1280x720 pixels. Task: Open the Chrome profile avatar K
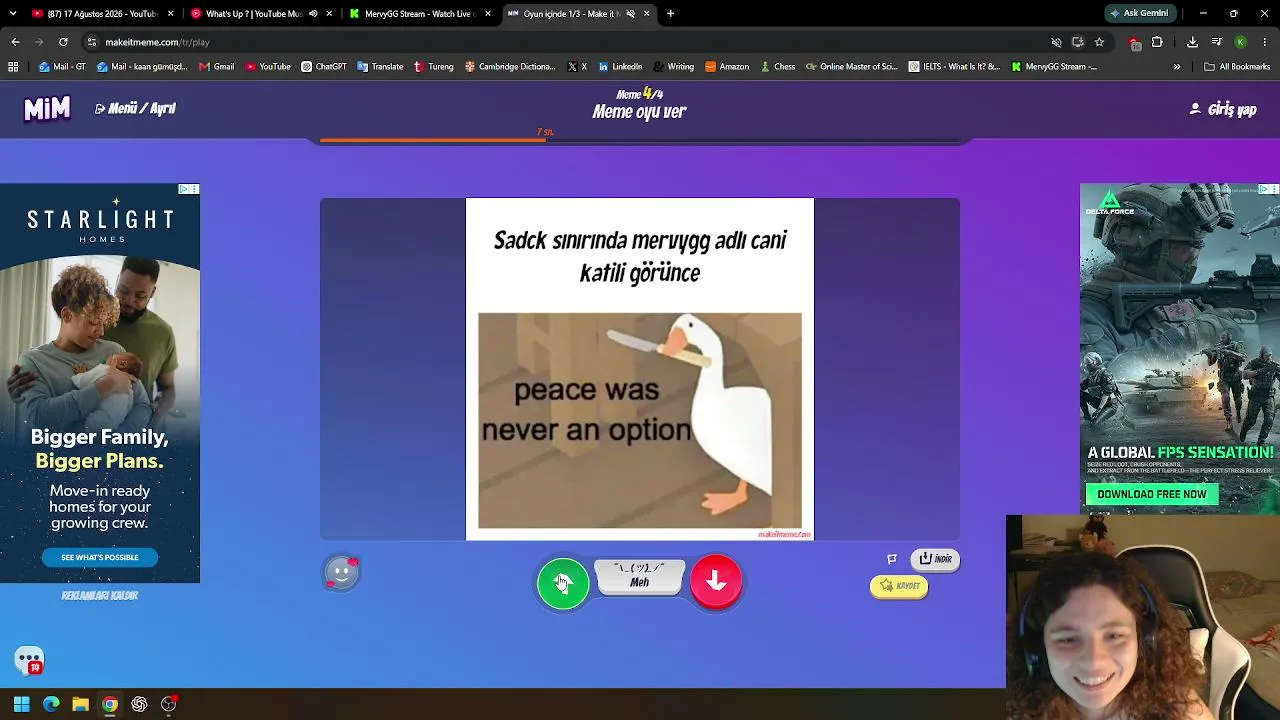1240,42
